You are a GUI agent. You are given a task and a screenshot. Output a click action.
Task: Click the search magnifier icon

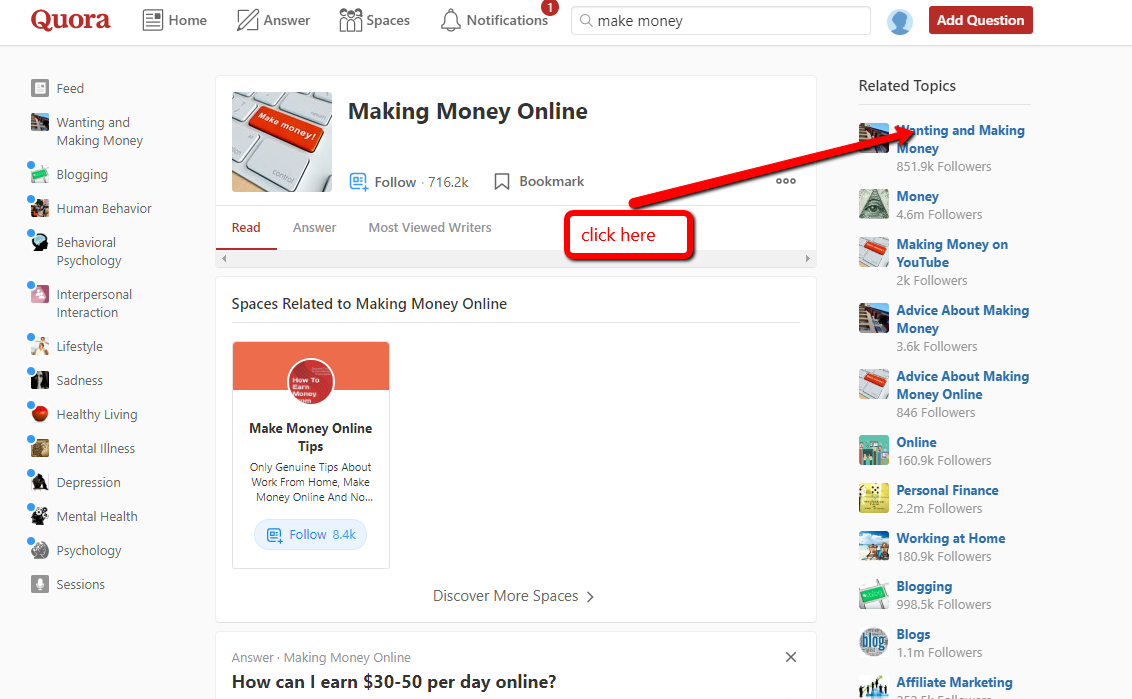(x=586, y=20)
